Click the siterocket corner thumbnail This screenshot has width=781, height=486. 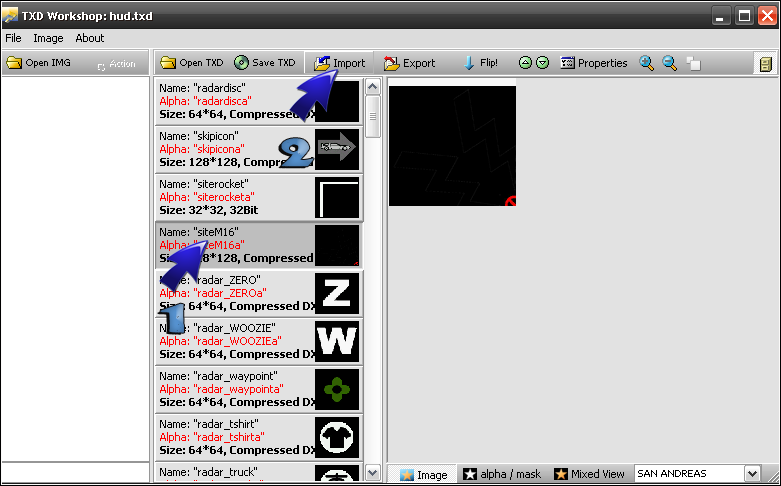pos(337,197)
